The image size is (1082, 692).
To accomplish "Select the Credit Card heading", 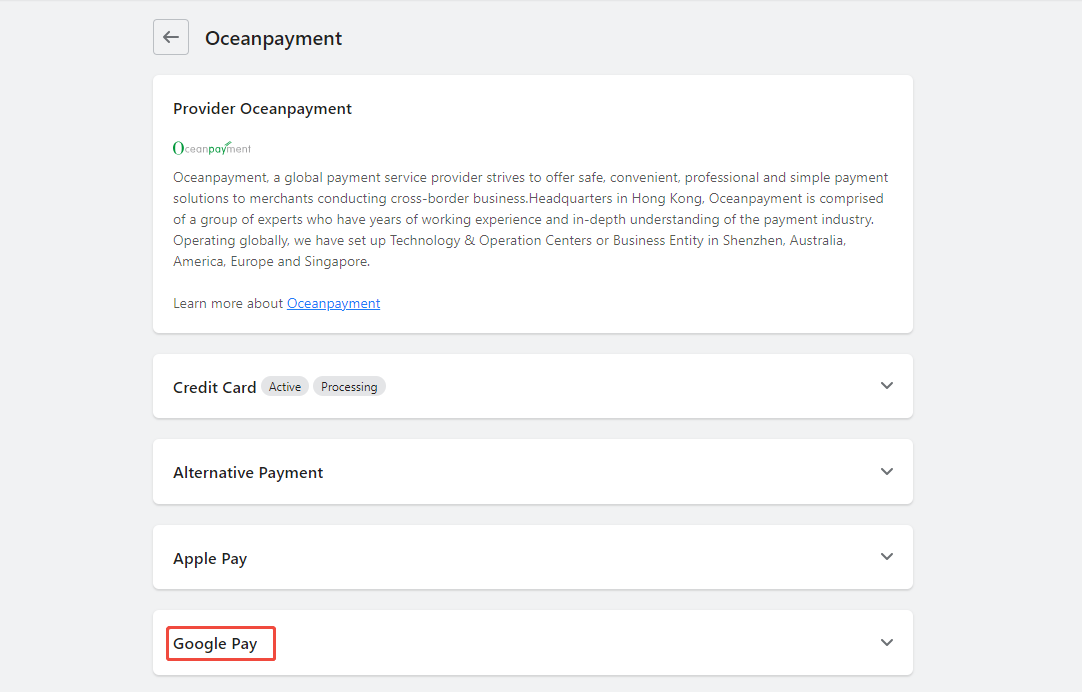I will [215, 388].
